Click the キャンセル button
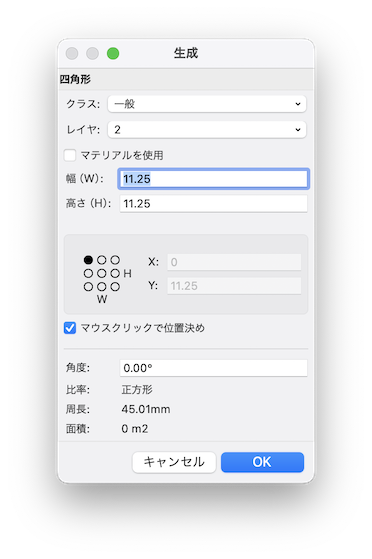 [x=174, y=462]
